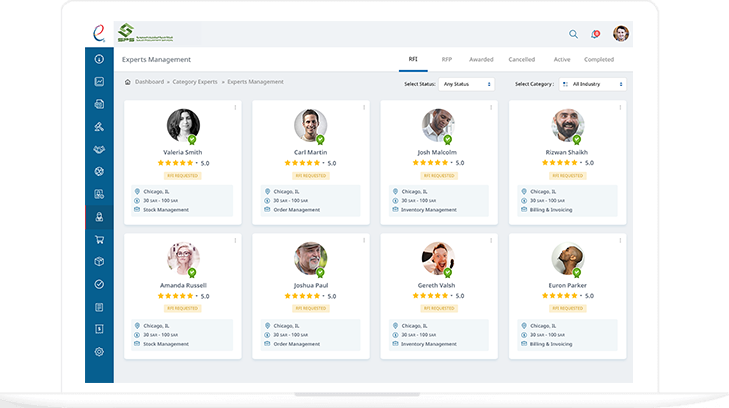Image resolution: width=729 pixels, height=408 pixels.
Task: Click RFI Requested badge on Valeria Smith card
Action: tap(183, 176)
